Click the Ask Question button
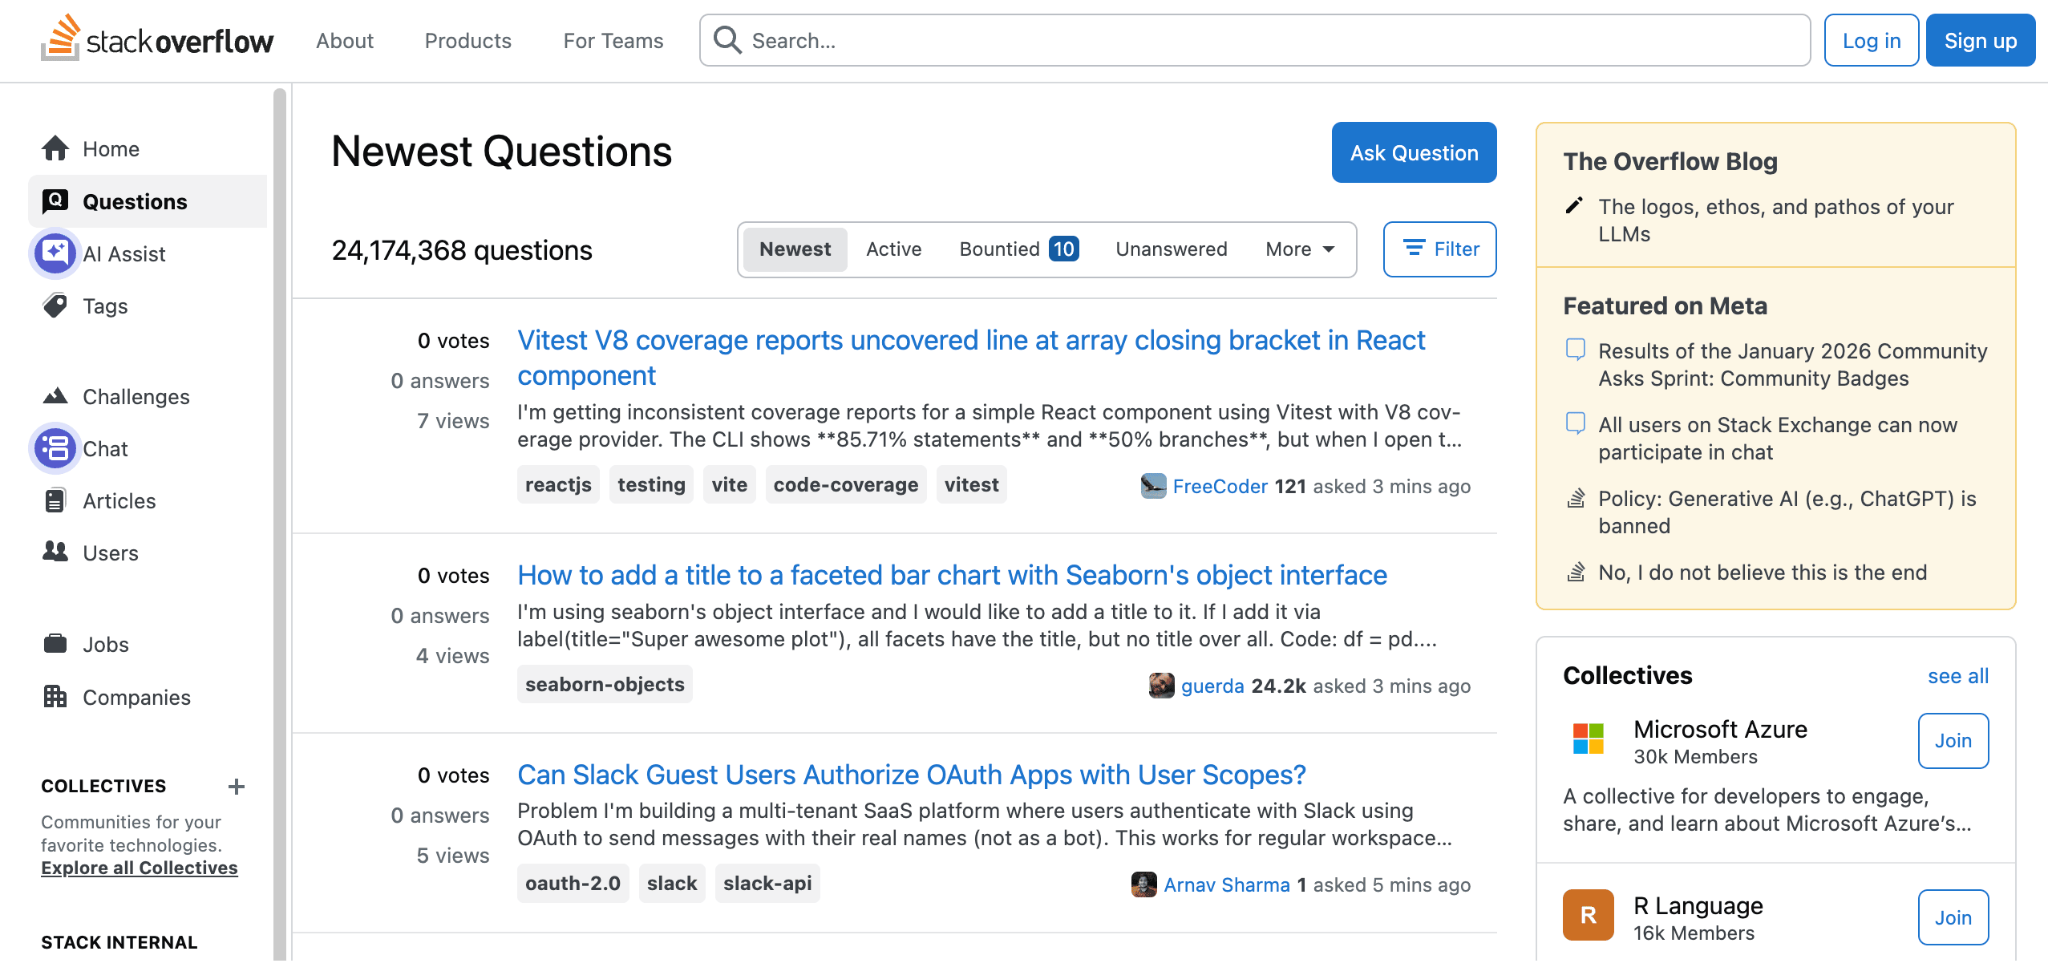The width and height of the screenshot is (2048, 961). (x=1413, y=152)
